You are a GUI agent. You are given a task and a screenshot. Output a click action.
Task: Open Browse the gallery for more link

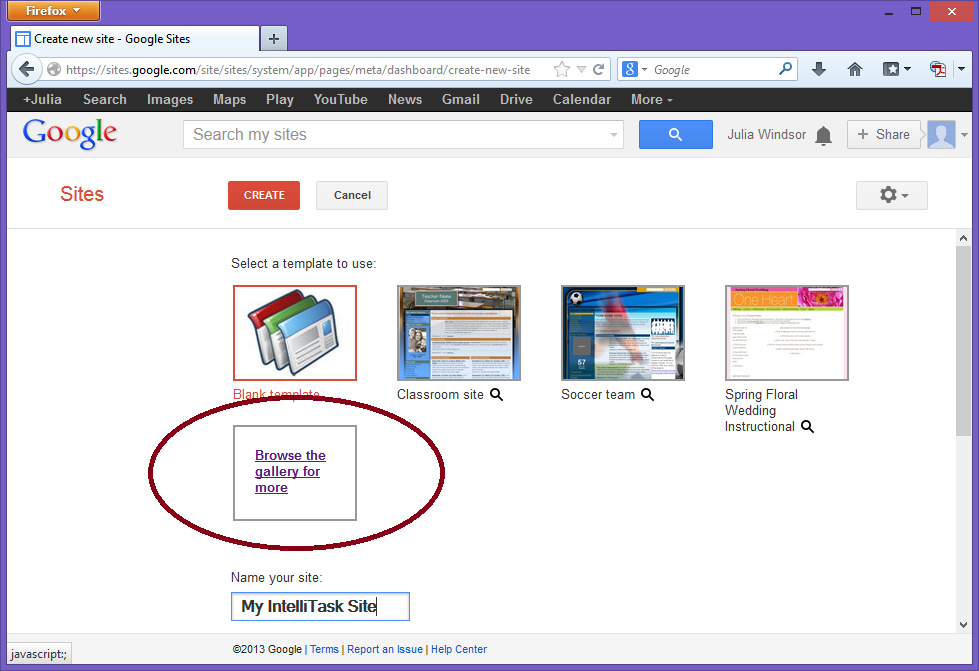pos(290,471)
